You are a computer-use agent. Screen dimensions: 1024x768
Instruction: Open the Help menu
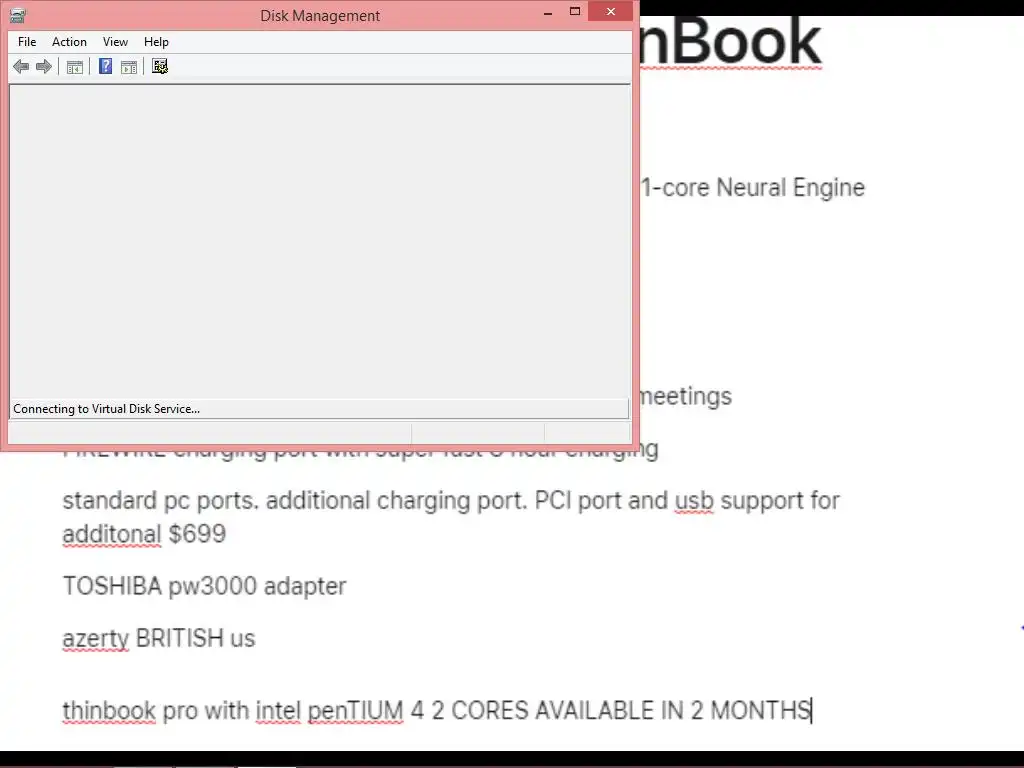click(156, 42)
